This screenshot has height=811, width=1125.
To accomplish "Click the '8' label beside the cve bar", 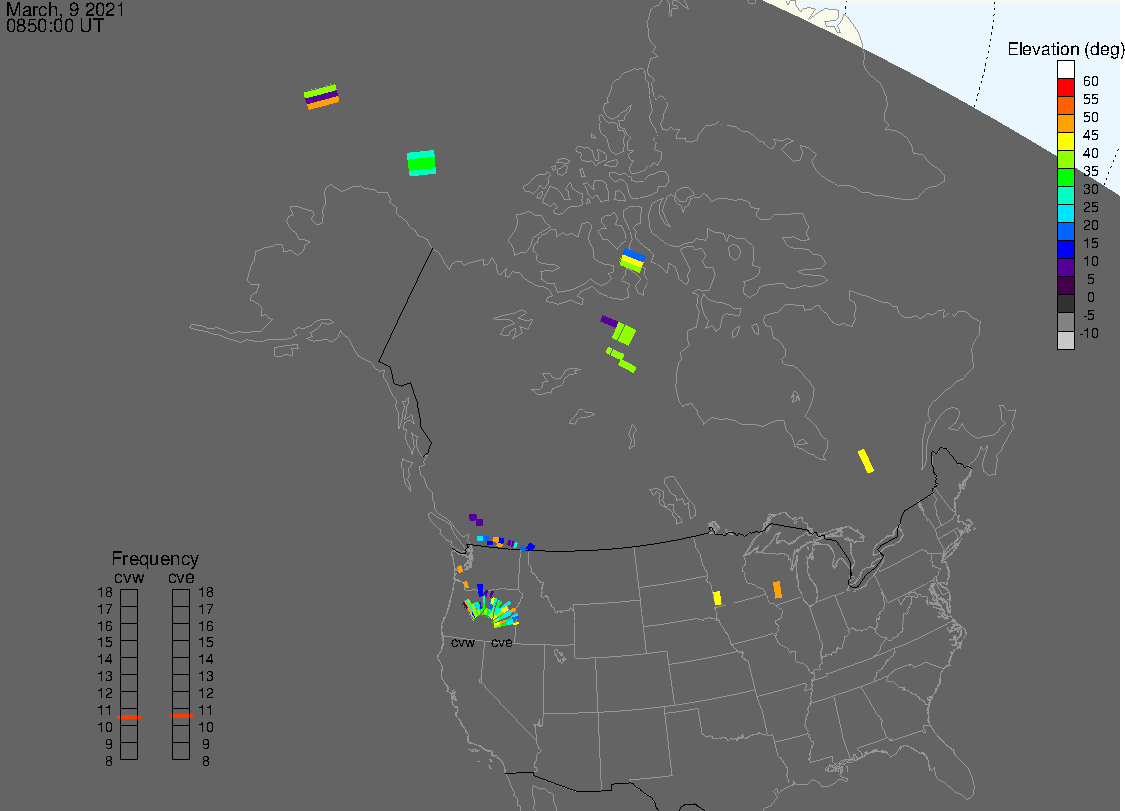I will [206, 761].
